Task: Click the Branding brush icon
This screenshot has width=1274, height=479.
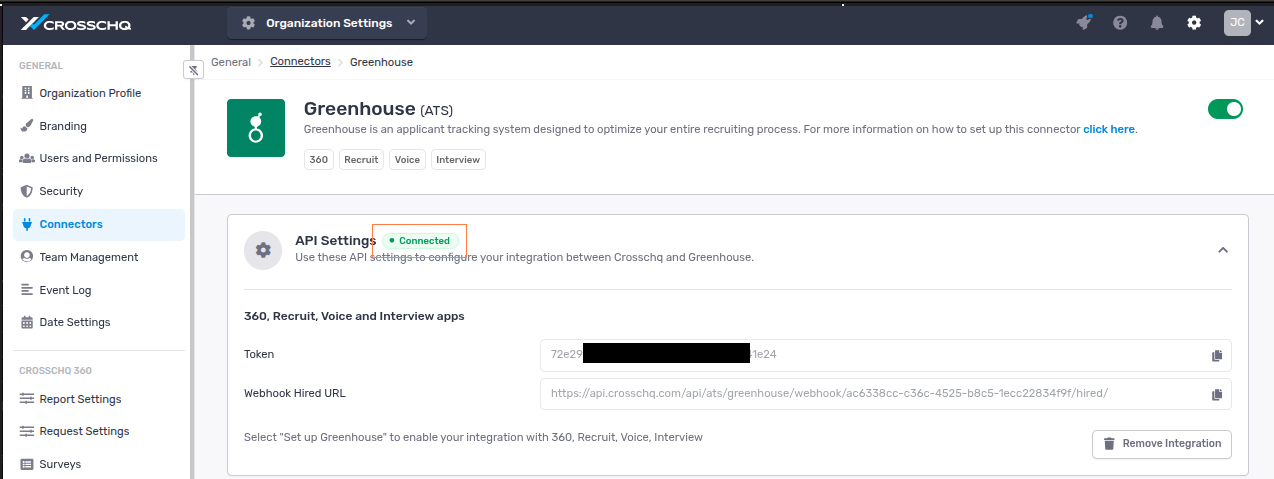Action: pyautogui.click(x=27, y=126)
